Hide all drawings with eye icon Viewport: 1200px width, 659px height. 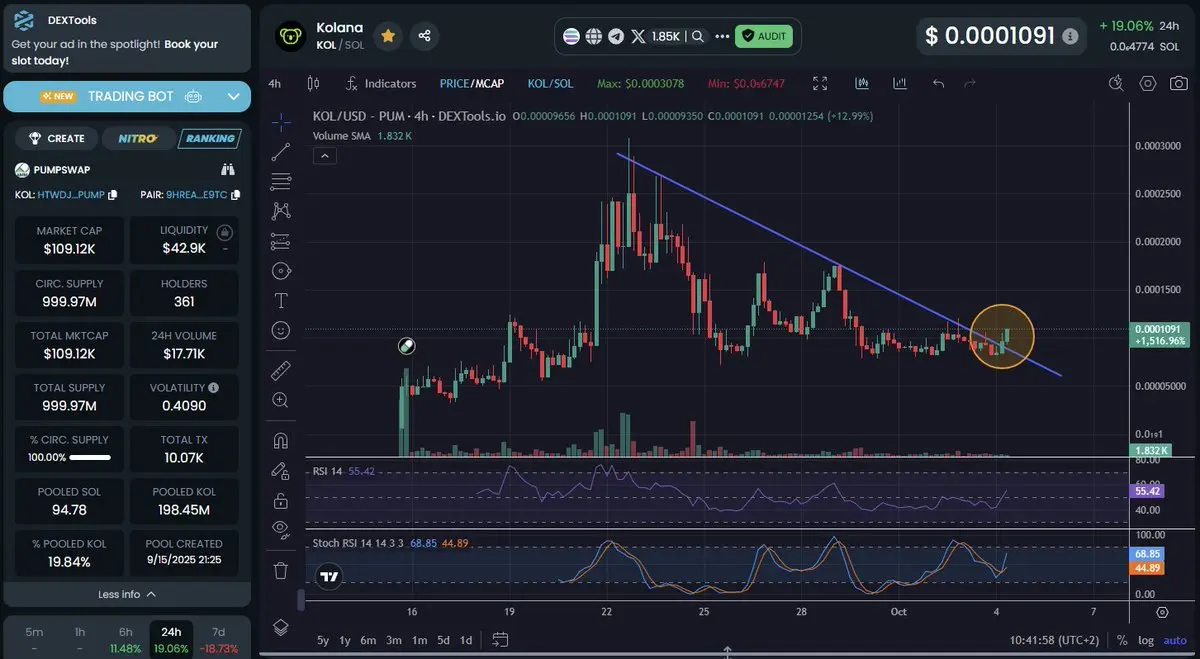281,529
